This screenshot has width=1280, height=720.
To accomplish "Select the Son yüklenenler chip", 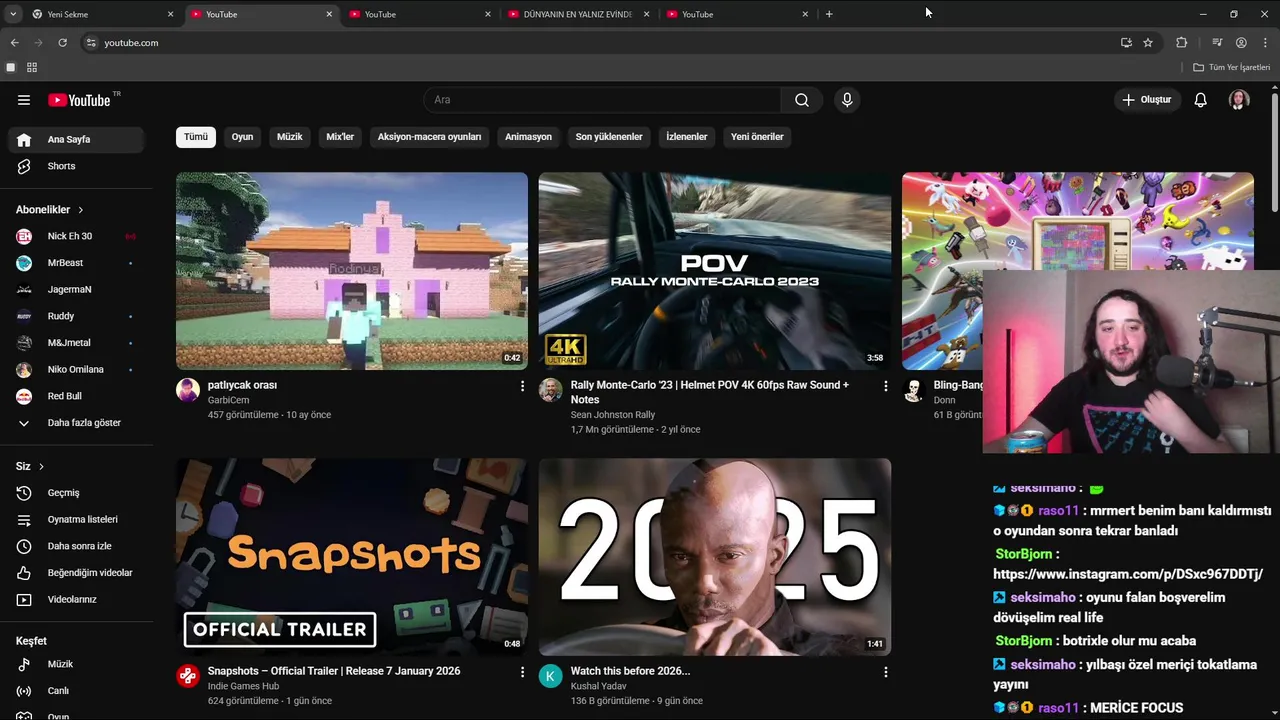I will (x=609, y=137).
